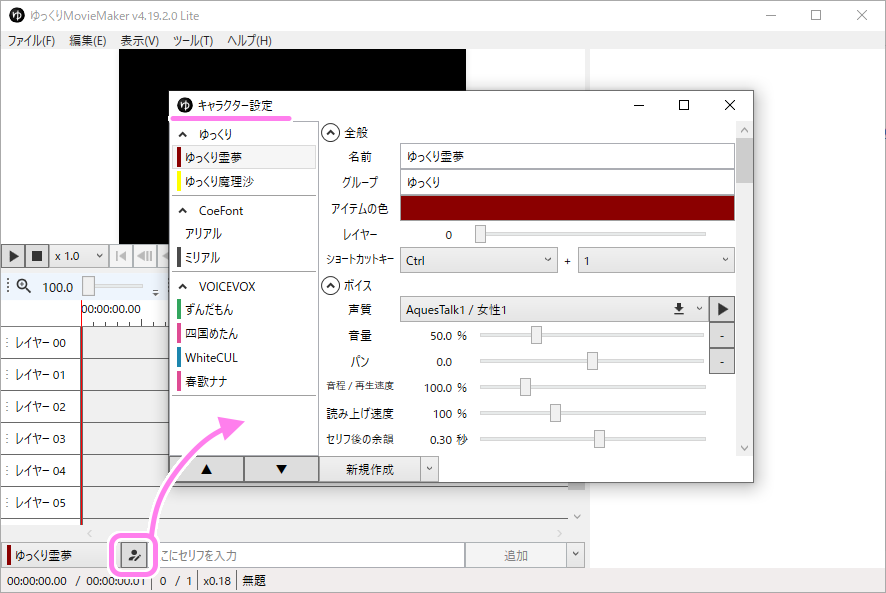Select WhiteCUL character
This screenshot has height=593, width=886.
click(x=244, y=357)
